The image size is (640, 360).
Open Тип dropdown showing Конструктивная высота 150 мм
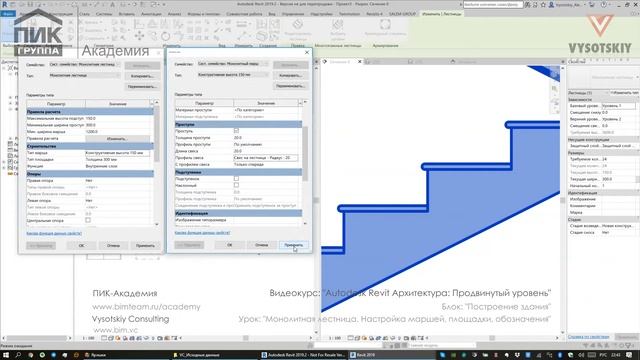(232, 75)
